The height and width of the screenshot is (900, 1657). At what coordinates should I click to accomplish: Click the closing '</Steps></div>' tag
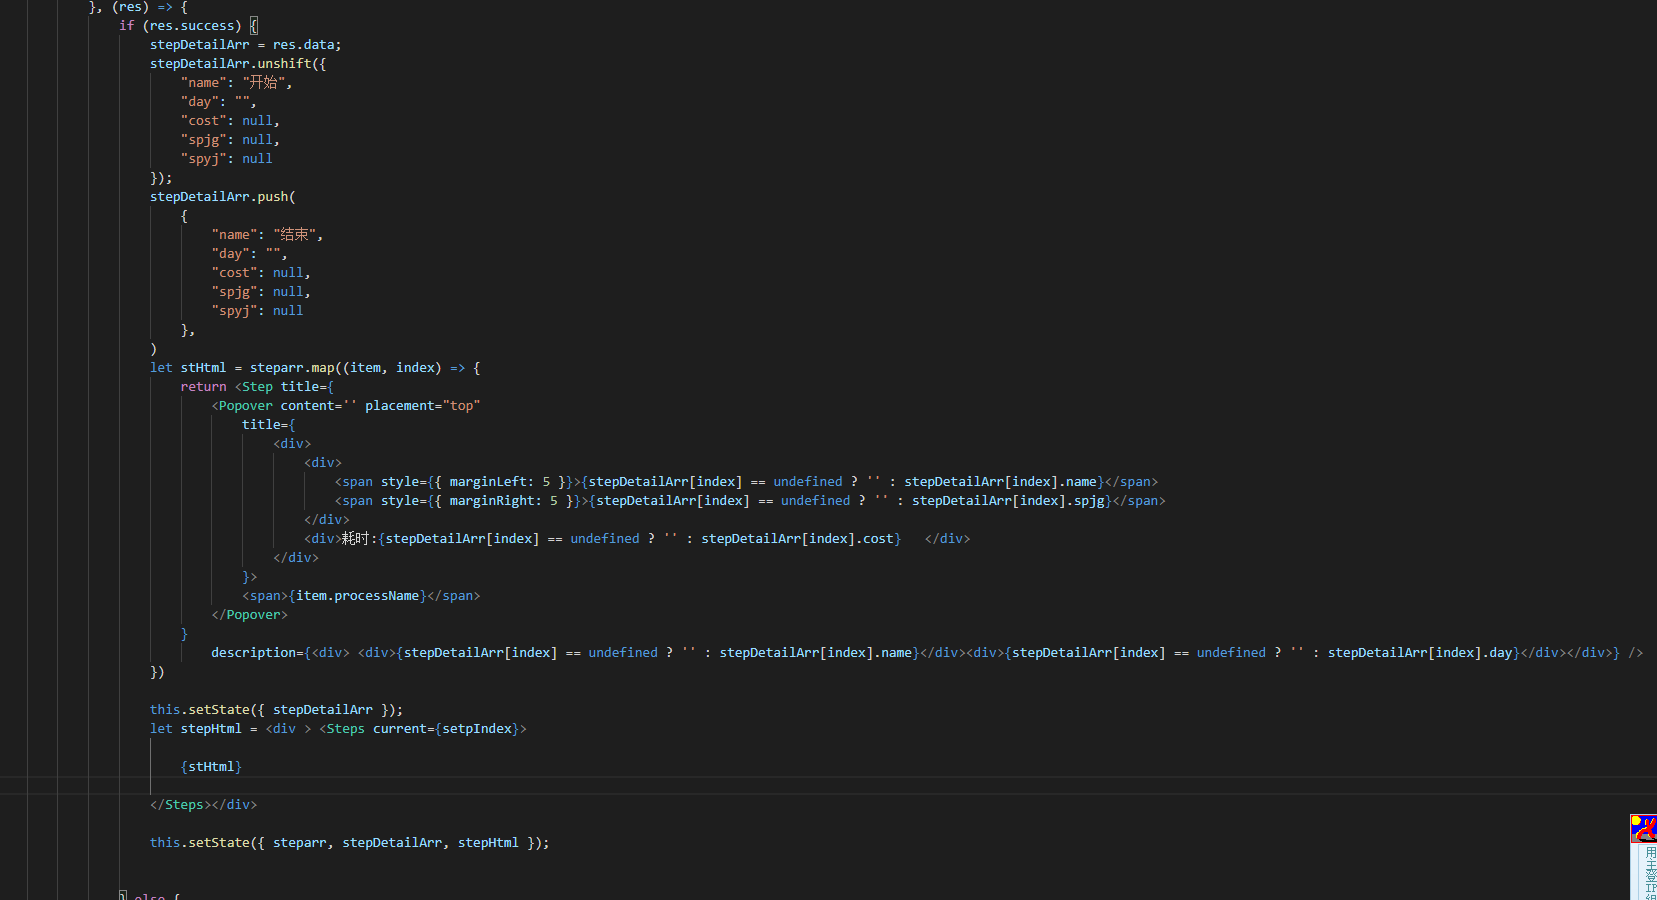202,804
